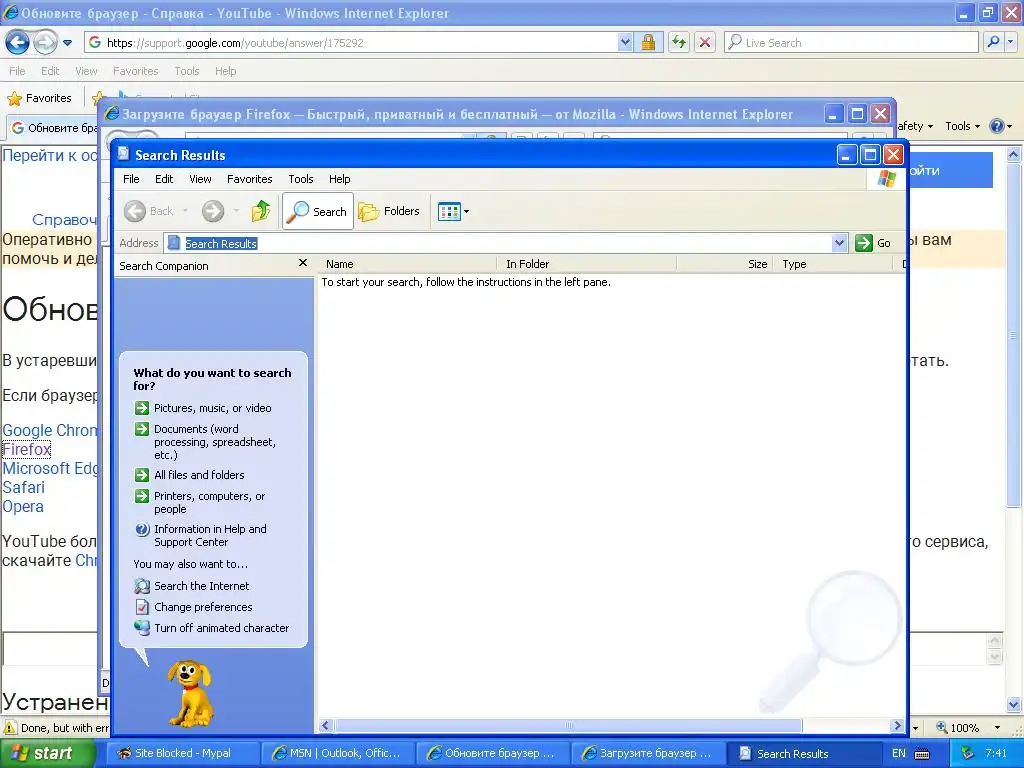Choose All files and folders search

point(189,475)
